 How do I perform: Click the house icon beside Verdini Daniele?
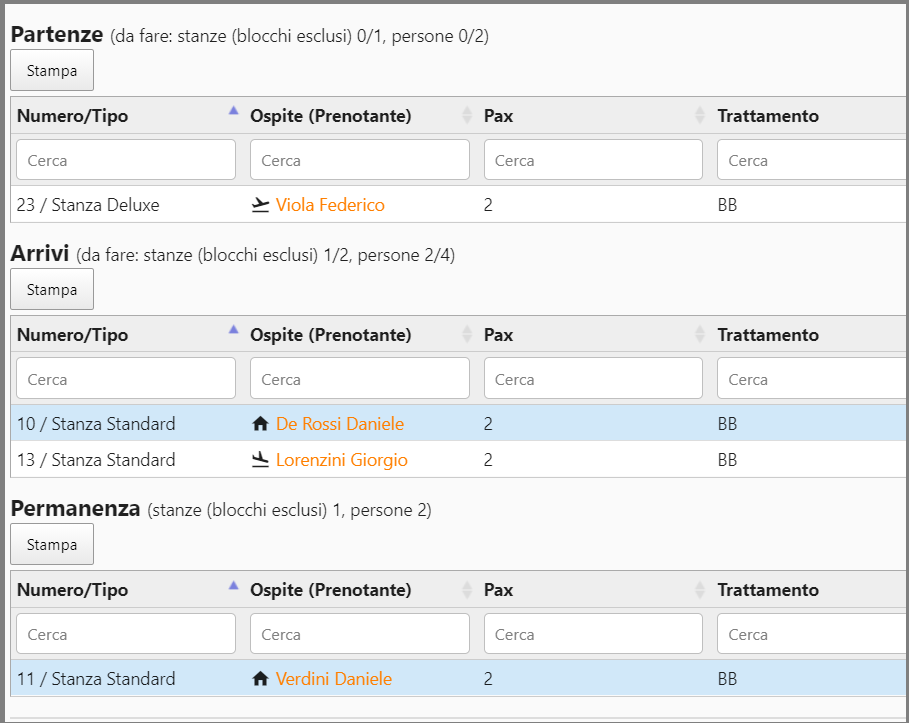click(261, 679)
